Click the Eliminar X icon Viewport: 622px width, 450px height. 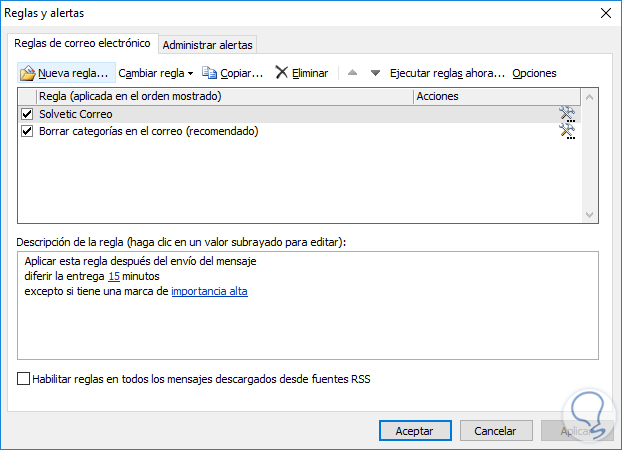click(282, 73)
